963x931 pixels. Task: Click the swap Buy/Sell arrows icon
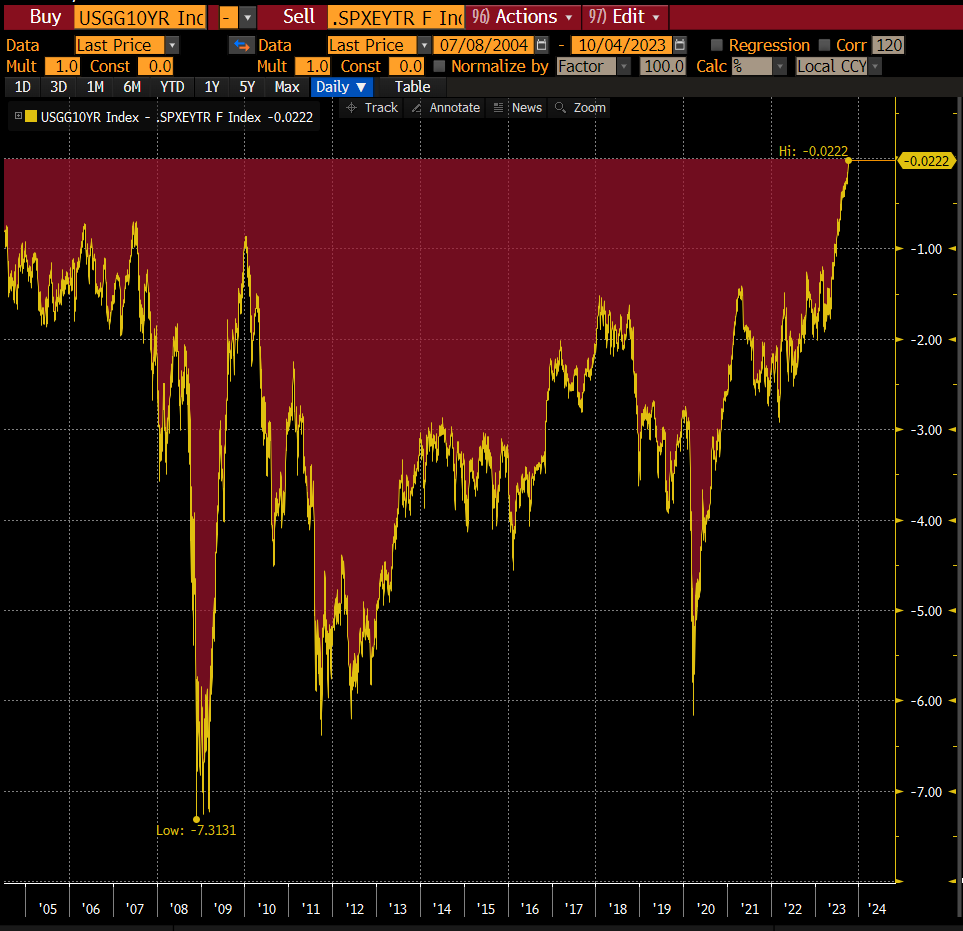click(241, 45)
